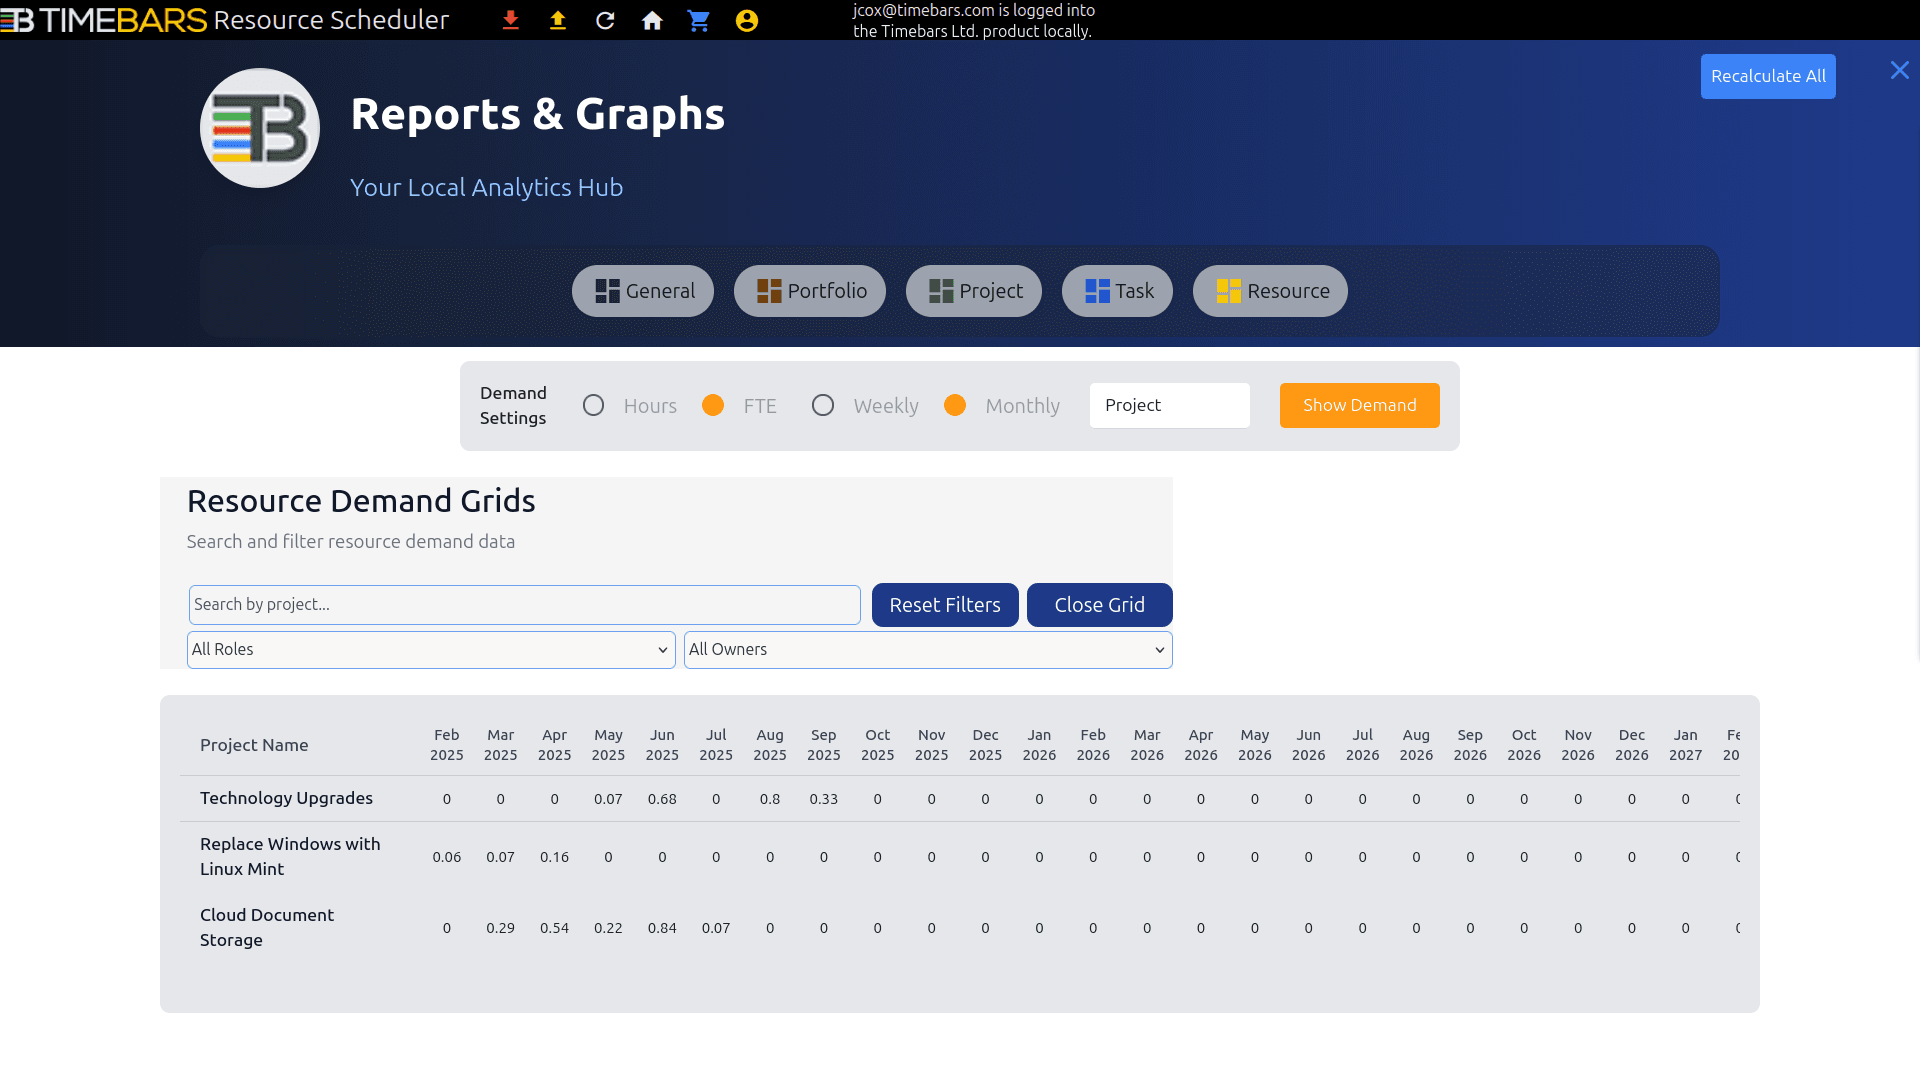This screenshot has width=1920, height=1080.
Task: Click the 0.8 value in Aug 2025
Action: pos(770,799)
